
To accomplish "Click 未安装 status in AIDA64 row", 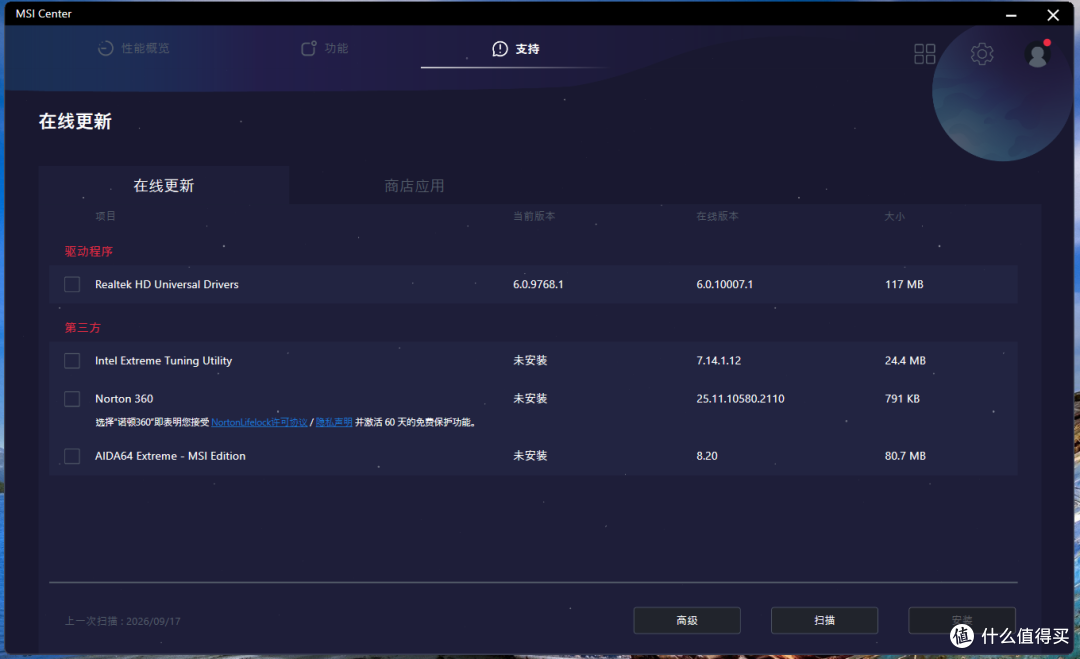I will [530, 456].
